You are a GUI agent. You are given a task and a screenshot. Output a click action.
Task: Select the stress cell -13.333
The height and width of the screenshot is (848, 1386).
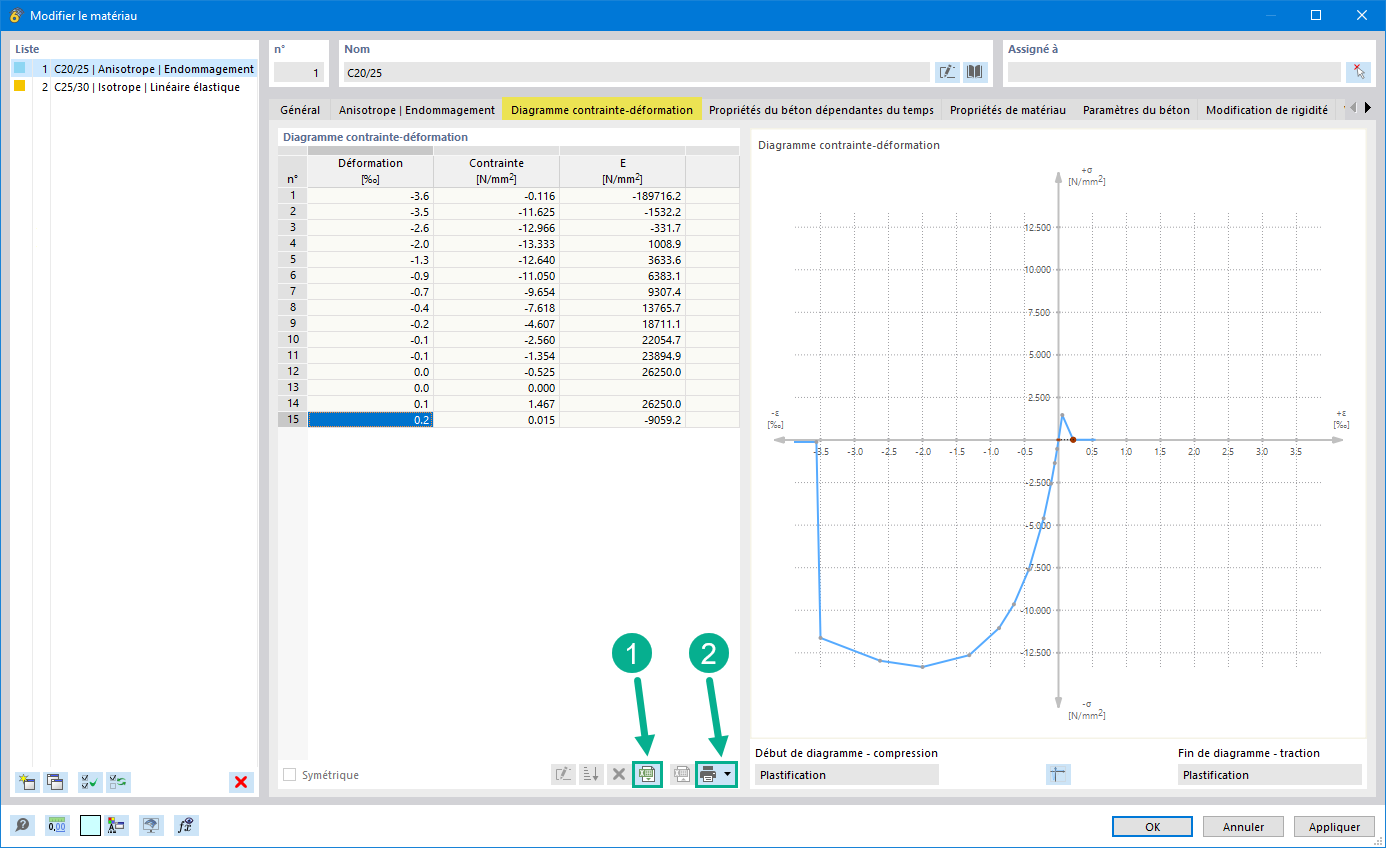[x=496, y=243]
